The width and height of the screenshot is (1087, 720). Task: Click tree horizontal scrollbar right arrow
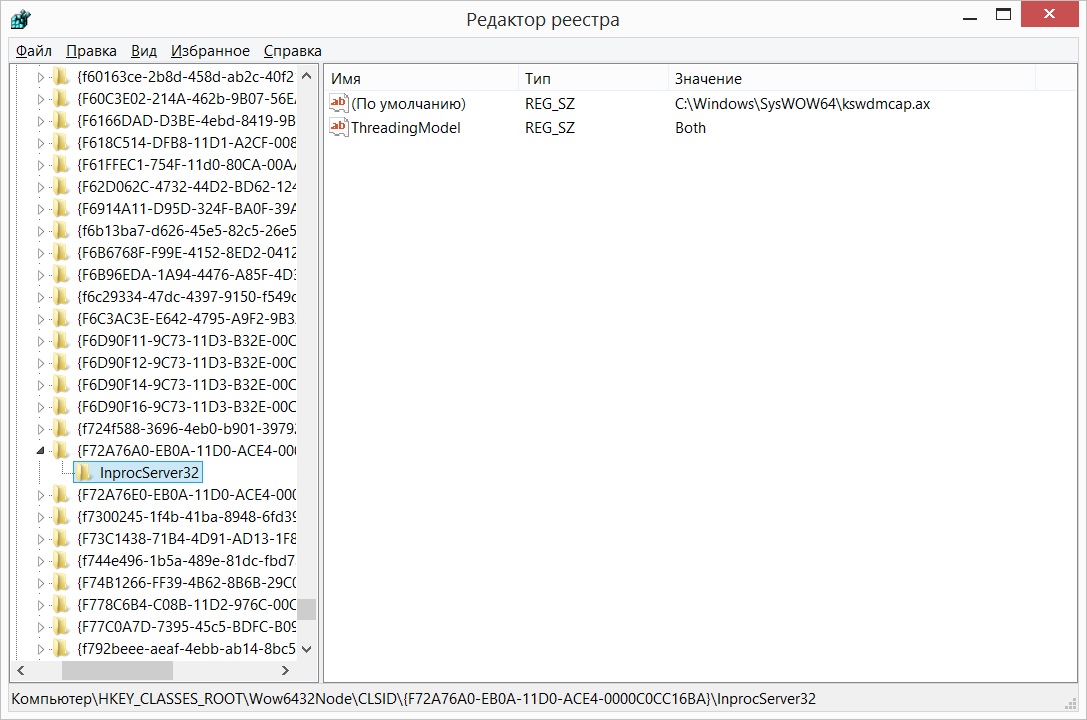285,671
